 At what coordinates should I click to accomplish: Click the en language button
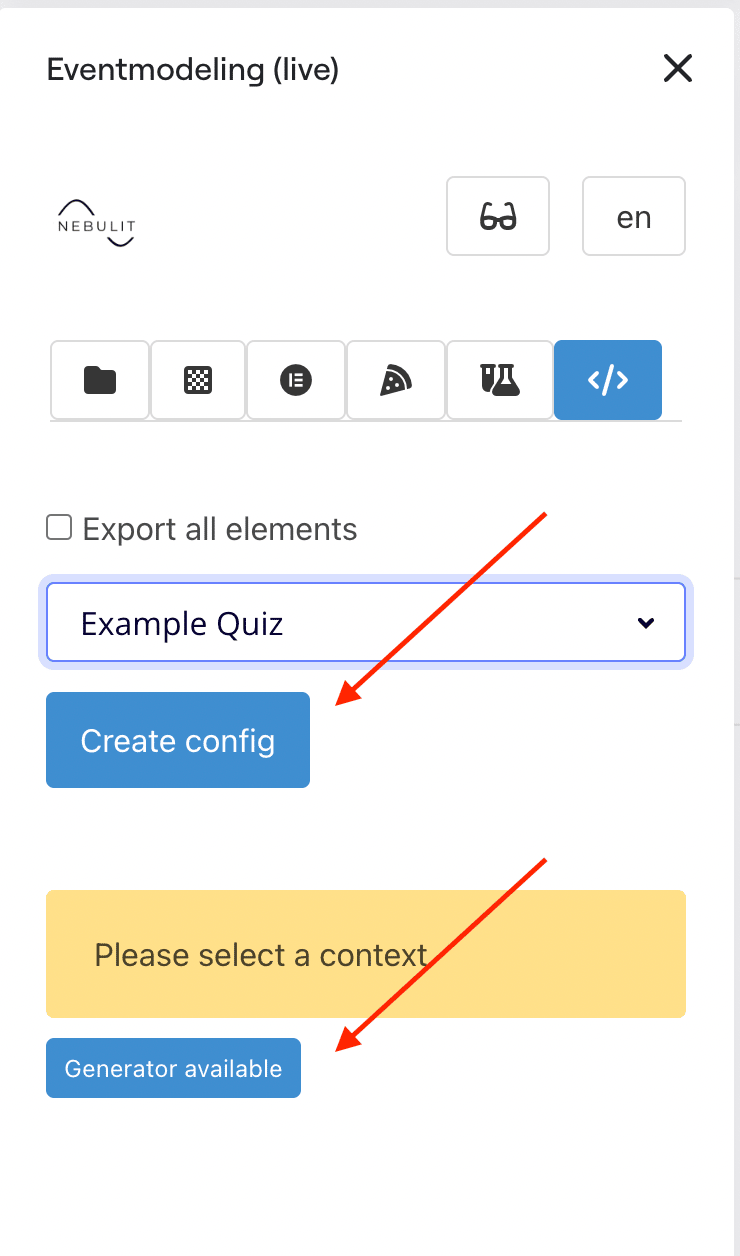click(633, 216)
